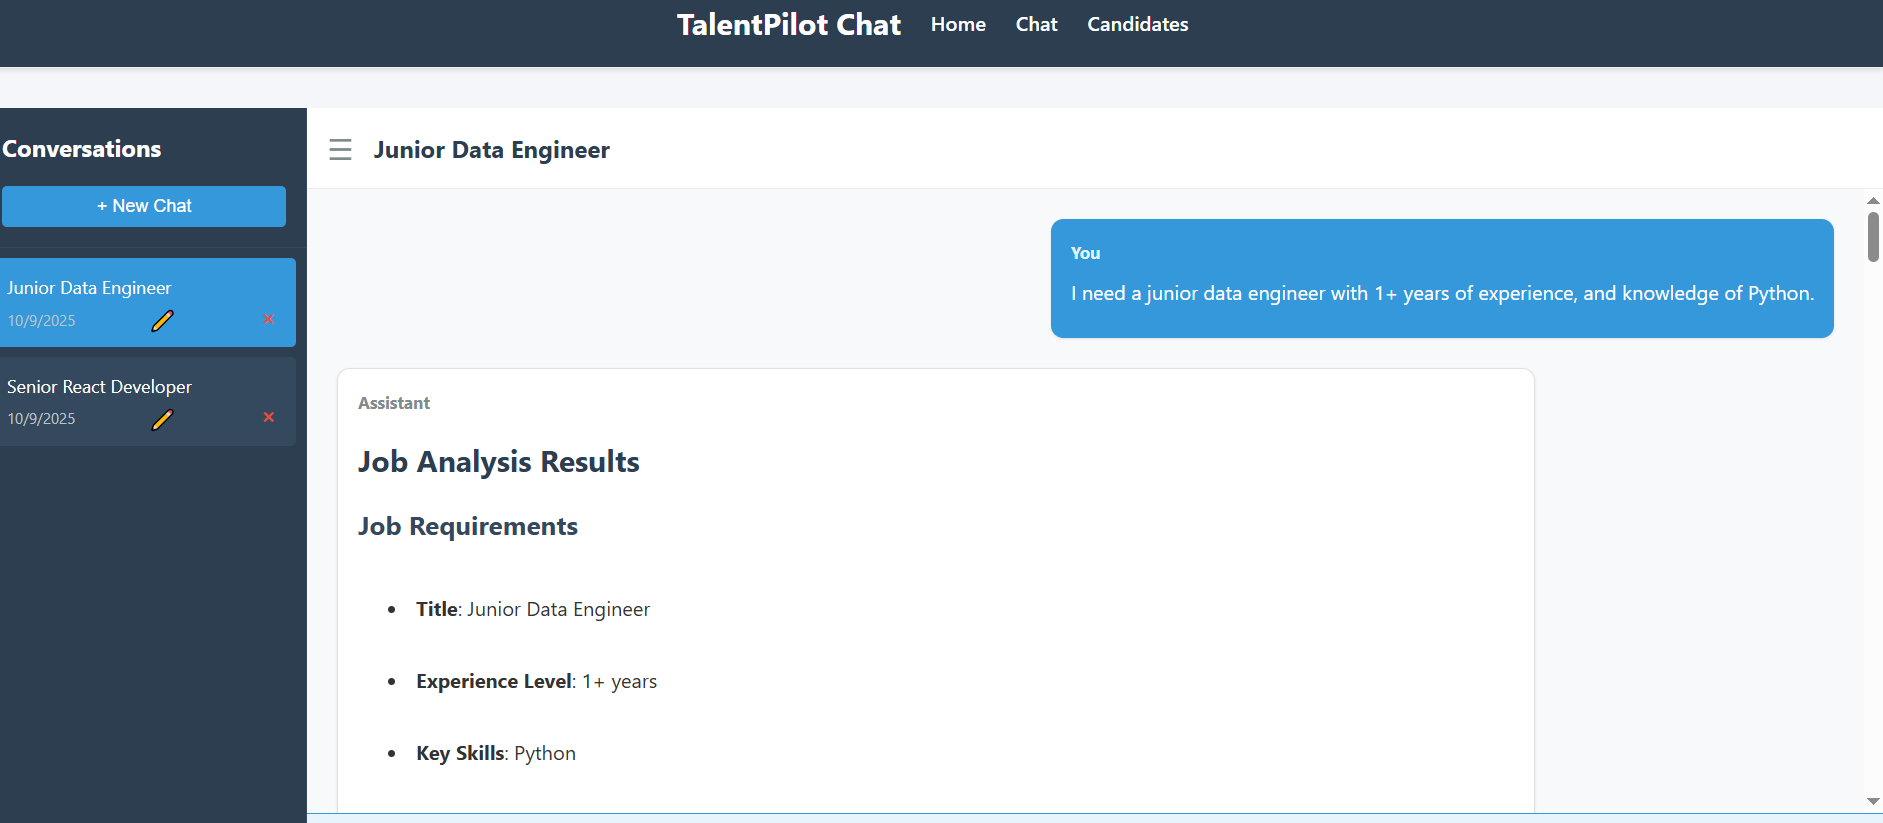
Task: Delete the Senior React Developer conversation
Action: (x=269, y=417)
